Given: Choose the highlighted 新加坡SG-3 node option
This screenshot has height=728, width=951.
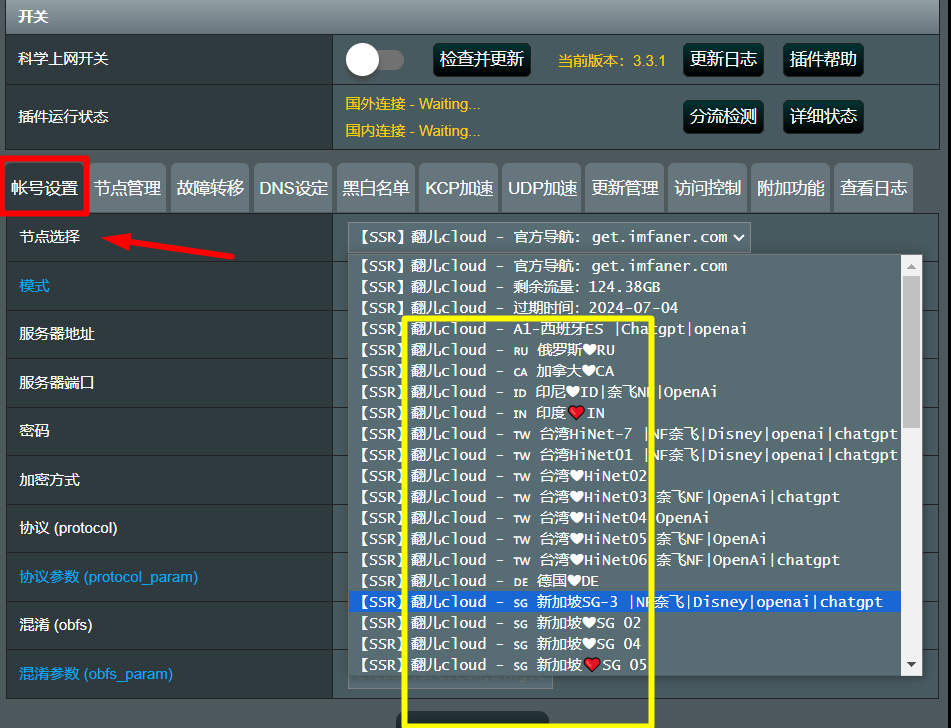Looking at the screenshot, I should (625, 602).
